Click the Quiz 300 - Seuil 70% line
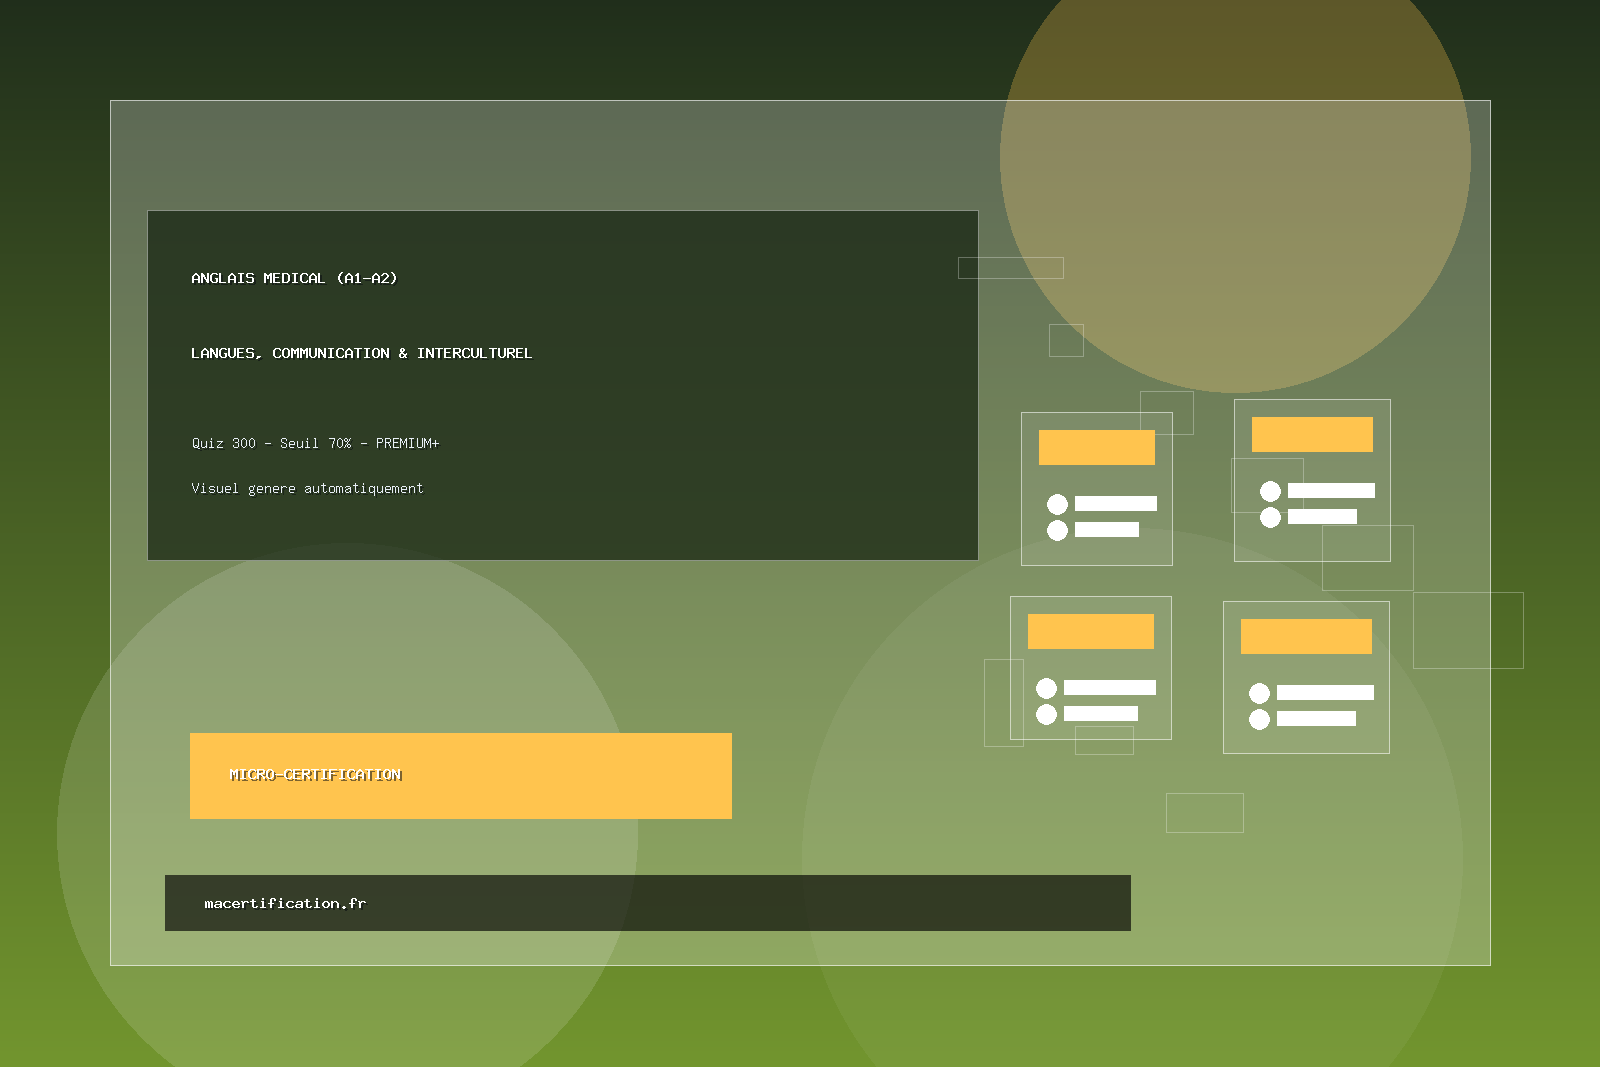Image resolution: width=1600 pixels, height=1067 pixels. 315,443
